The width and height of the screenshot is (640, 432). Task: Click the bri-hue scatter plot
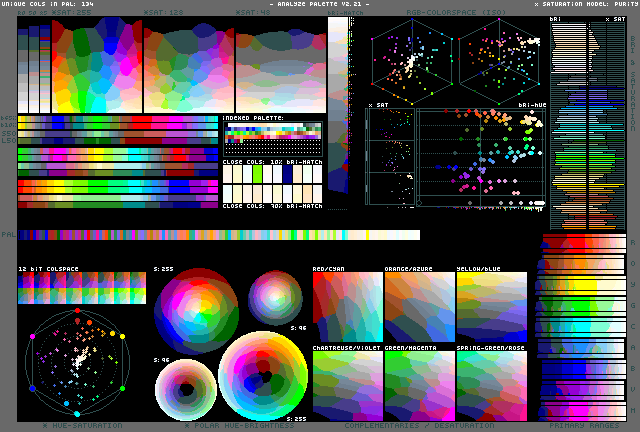point(481,157)
